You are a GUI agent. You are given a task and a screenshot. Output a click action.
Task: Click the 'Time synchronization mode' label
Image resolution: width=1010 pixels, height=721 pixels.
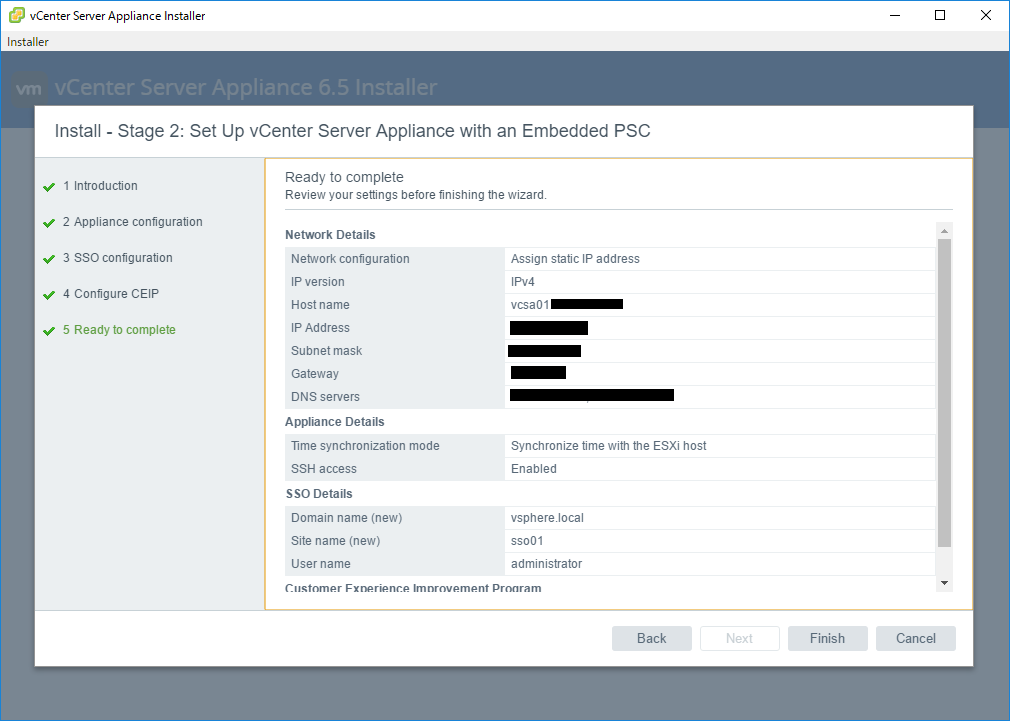(x=365, y=446)
